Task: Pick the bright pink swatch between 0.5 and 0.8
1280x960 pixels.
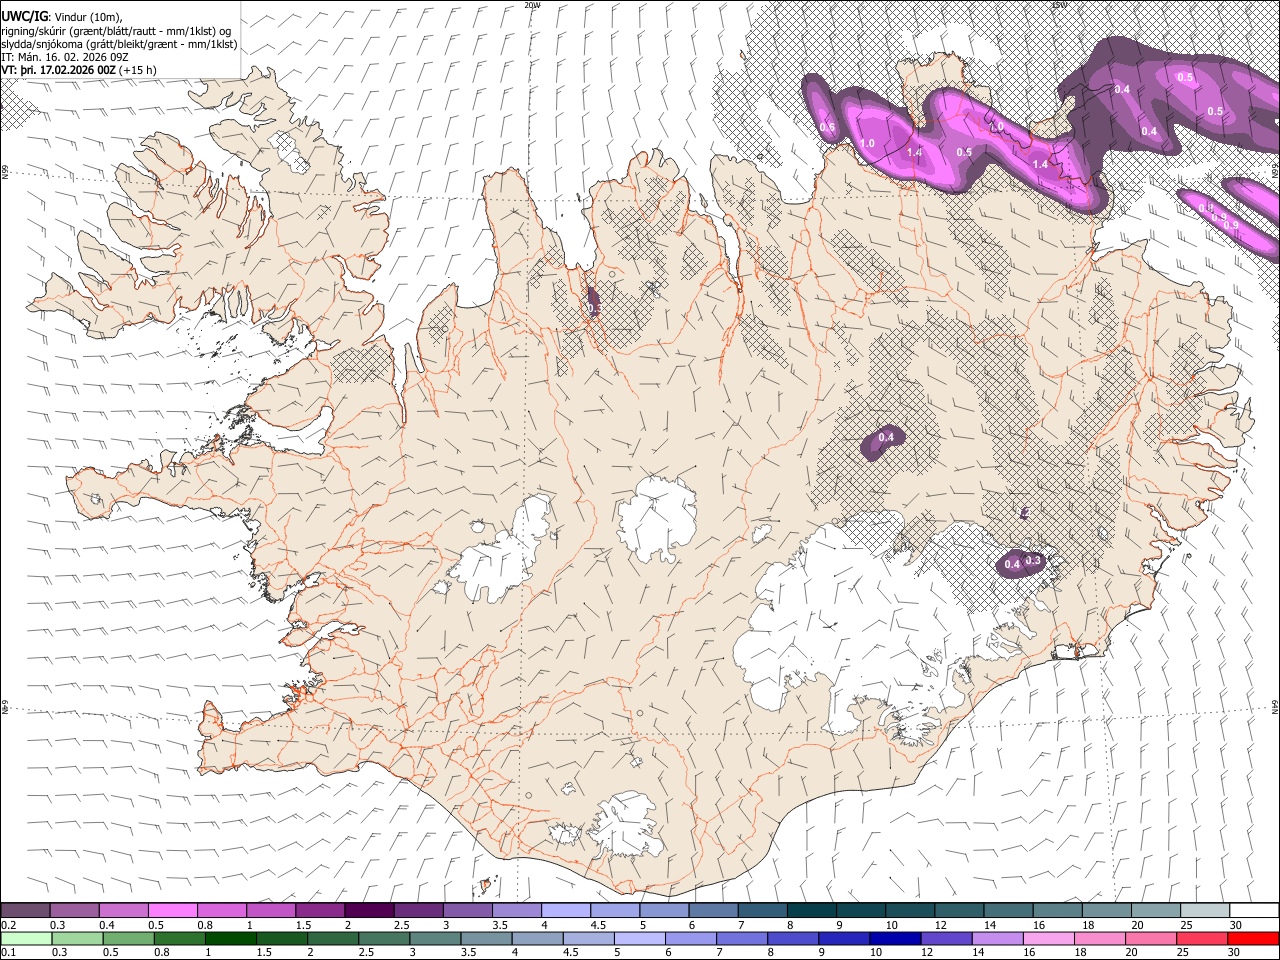Action: point(173,910)
